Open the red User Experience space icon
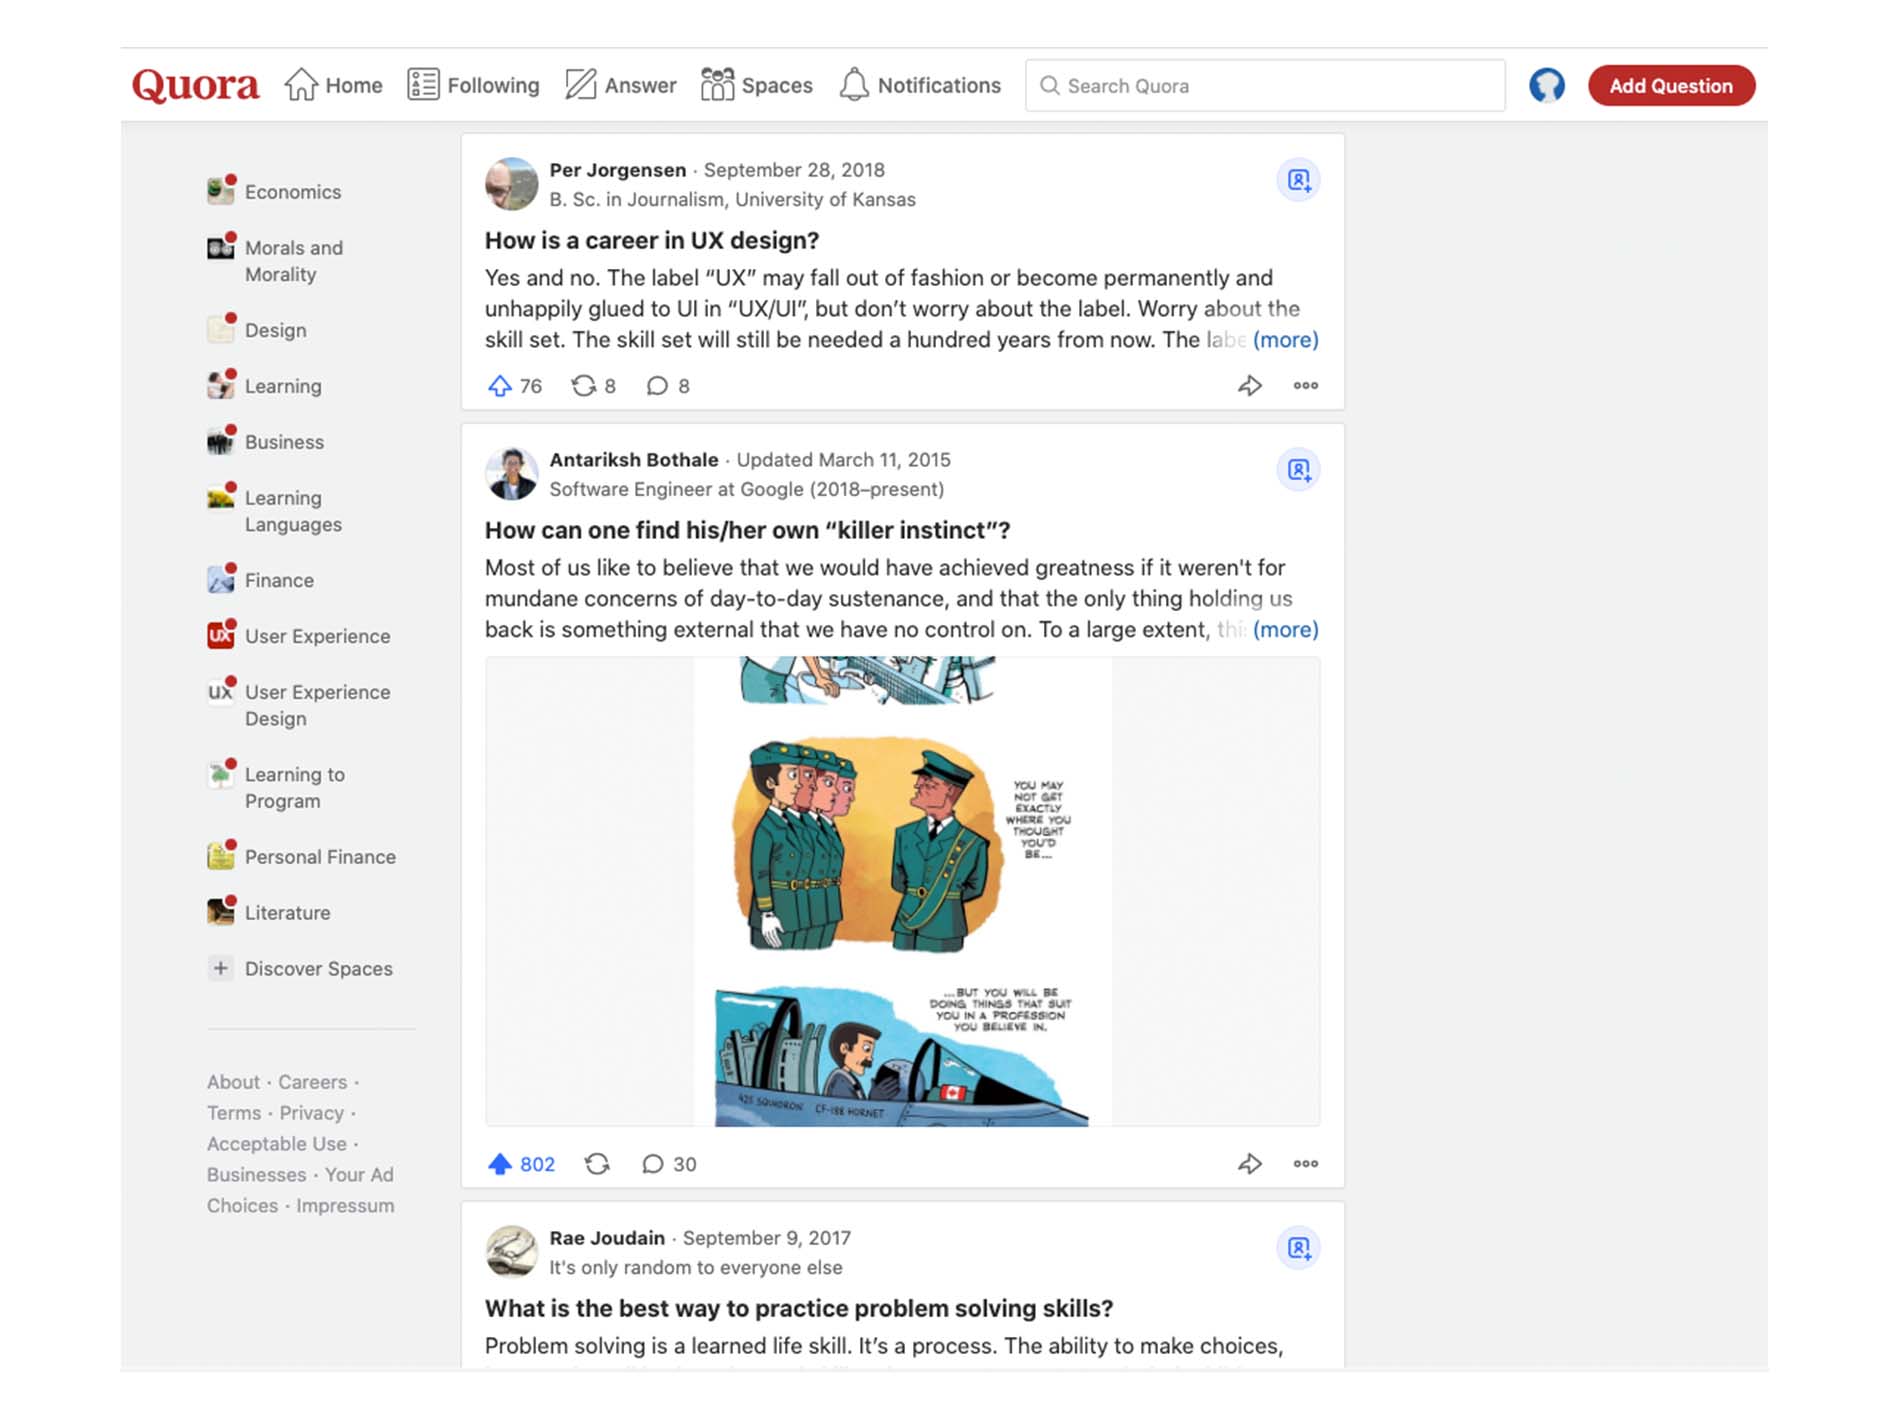Viewport: 1890px width, 1417px height. click(221, 635)
